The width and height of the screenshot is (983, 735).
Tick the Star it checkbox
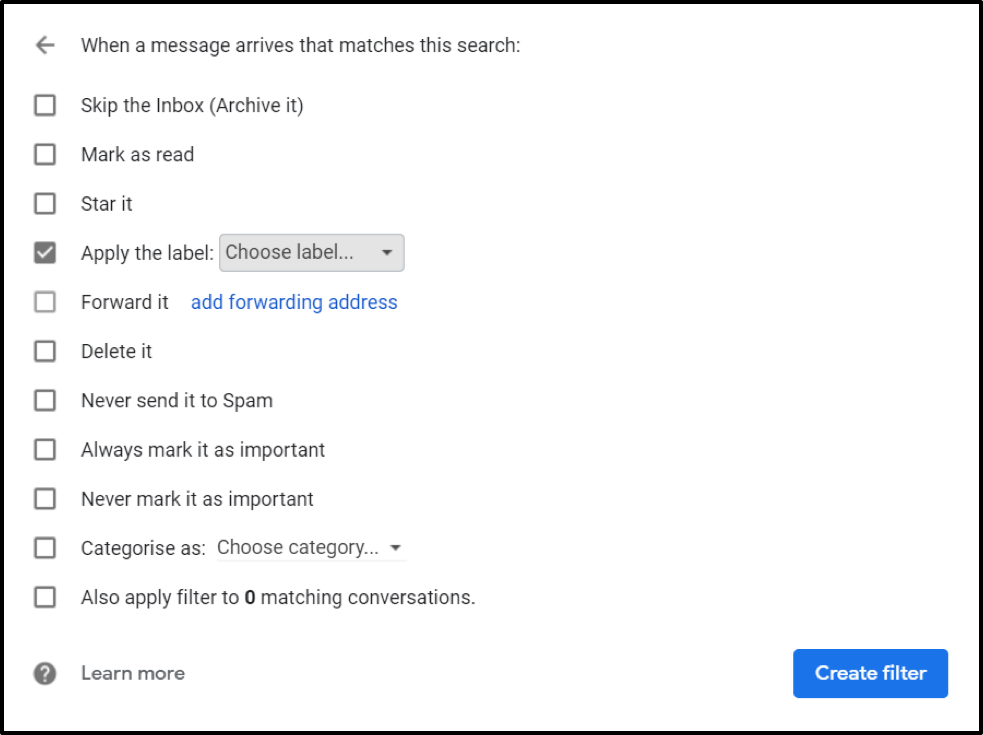tap(45, 204)
